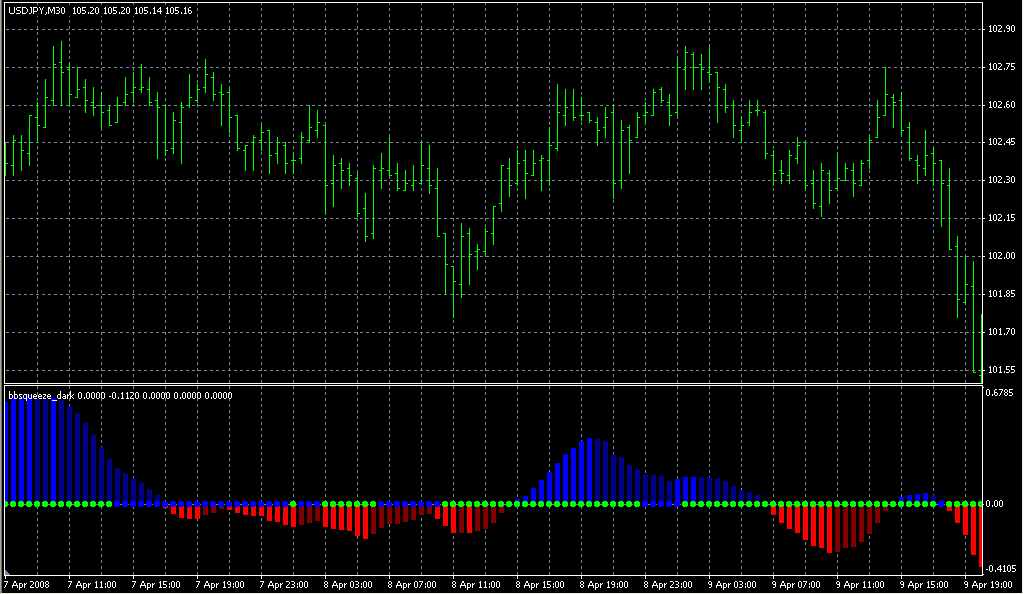Select the 9 Apr 19:00 time label
The image size is (1024, 594).
(x=987, y=584)
